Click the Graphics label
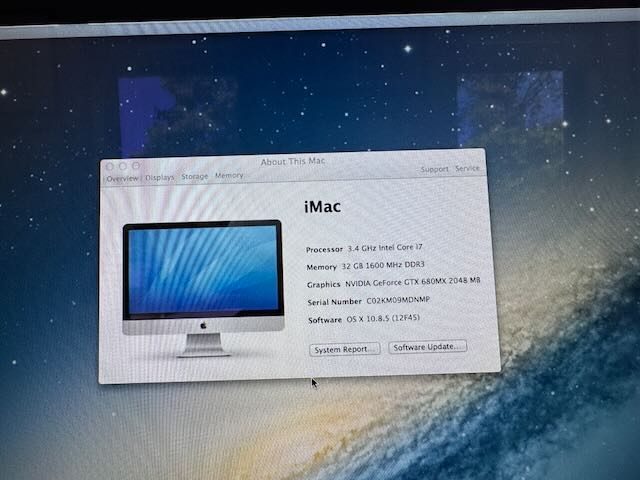The width and height of the screenshot is (640, 480). [x=323, y=284]
